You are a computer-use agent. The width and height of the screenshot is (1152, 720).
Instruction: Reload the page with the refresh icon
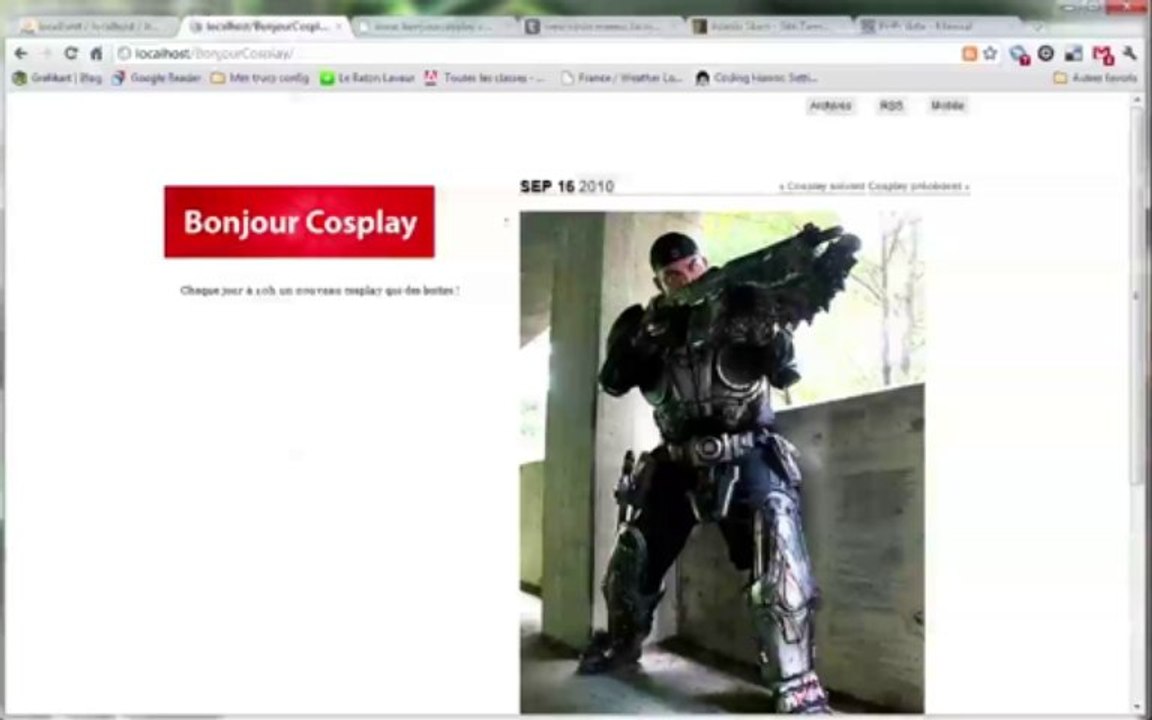pyautogui.click(x=71, y=54)
